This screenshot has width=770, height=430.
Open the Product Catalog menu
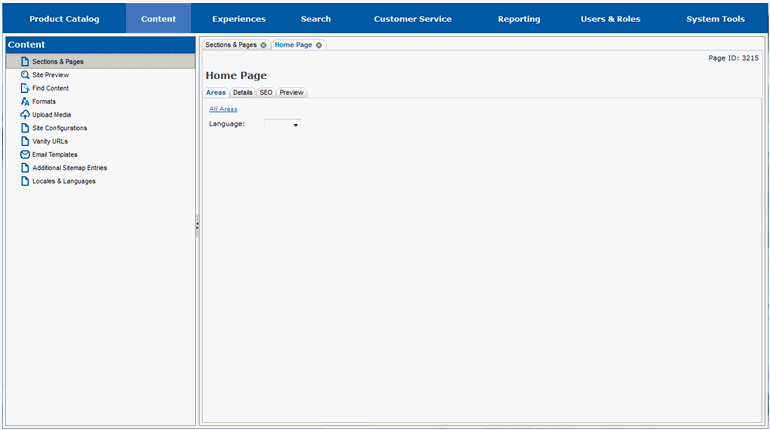(x=64, y=19)
